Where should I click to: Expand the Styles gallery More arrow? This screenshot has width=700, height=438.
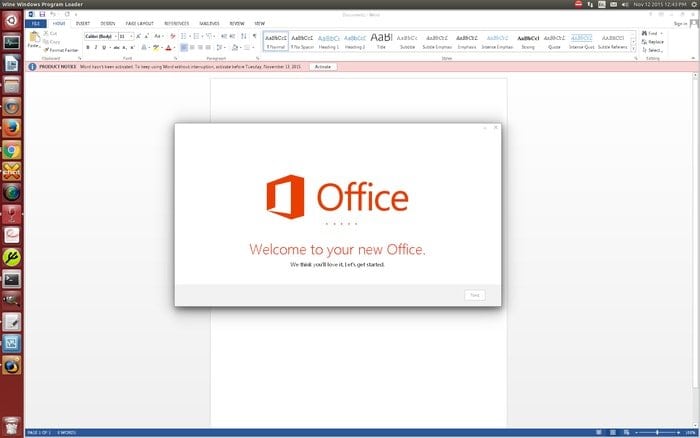click(633, 48)
